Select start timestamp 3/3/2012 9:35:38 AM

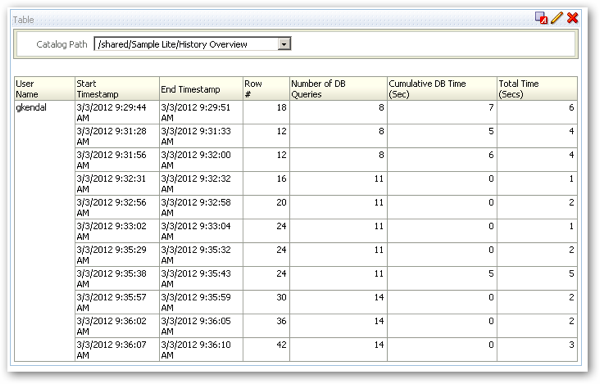(117, 278)
